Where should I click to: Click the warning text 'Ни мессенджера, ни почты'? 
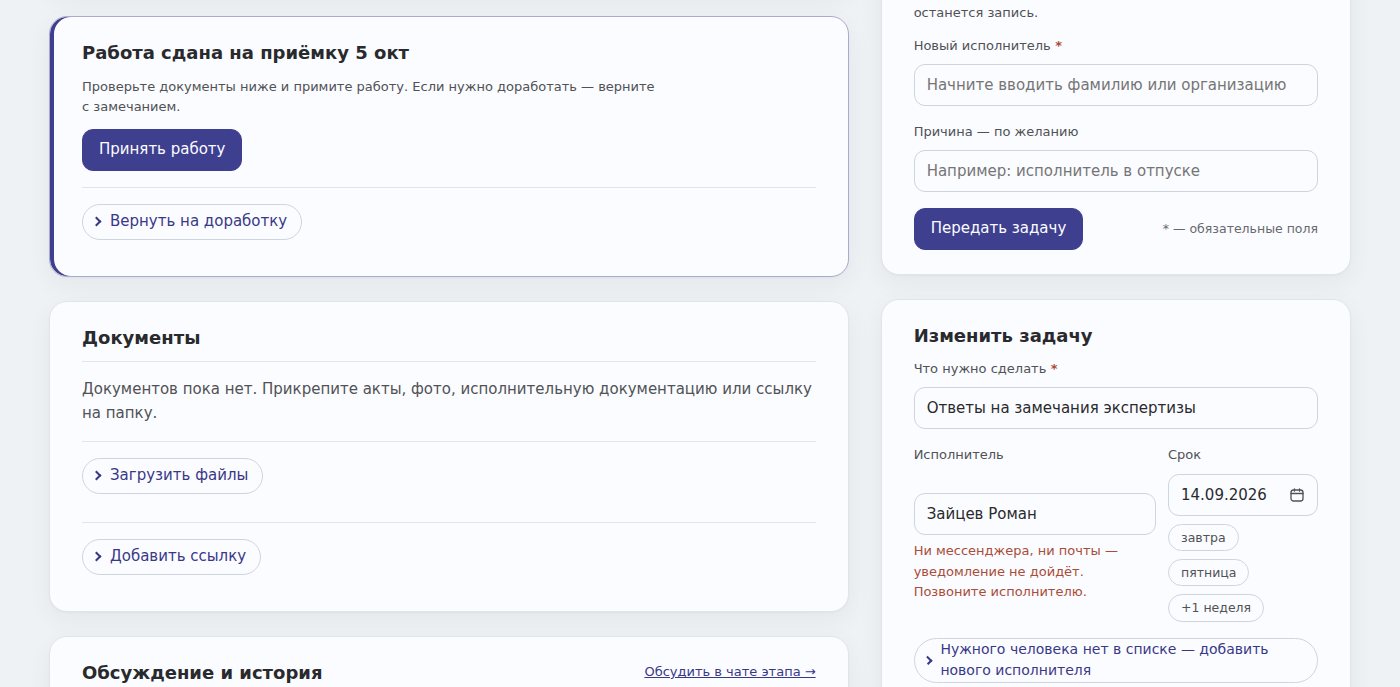1016,571
